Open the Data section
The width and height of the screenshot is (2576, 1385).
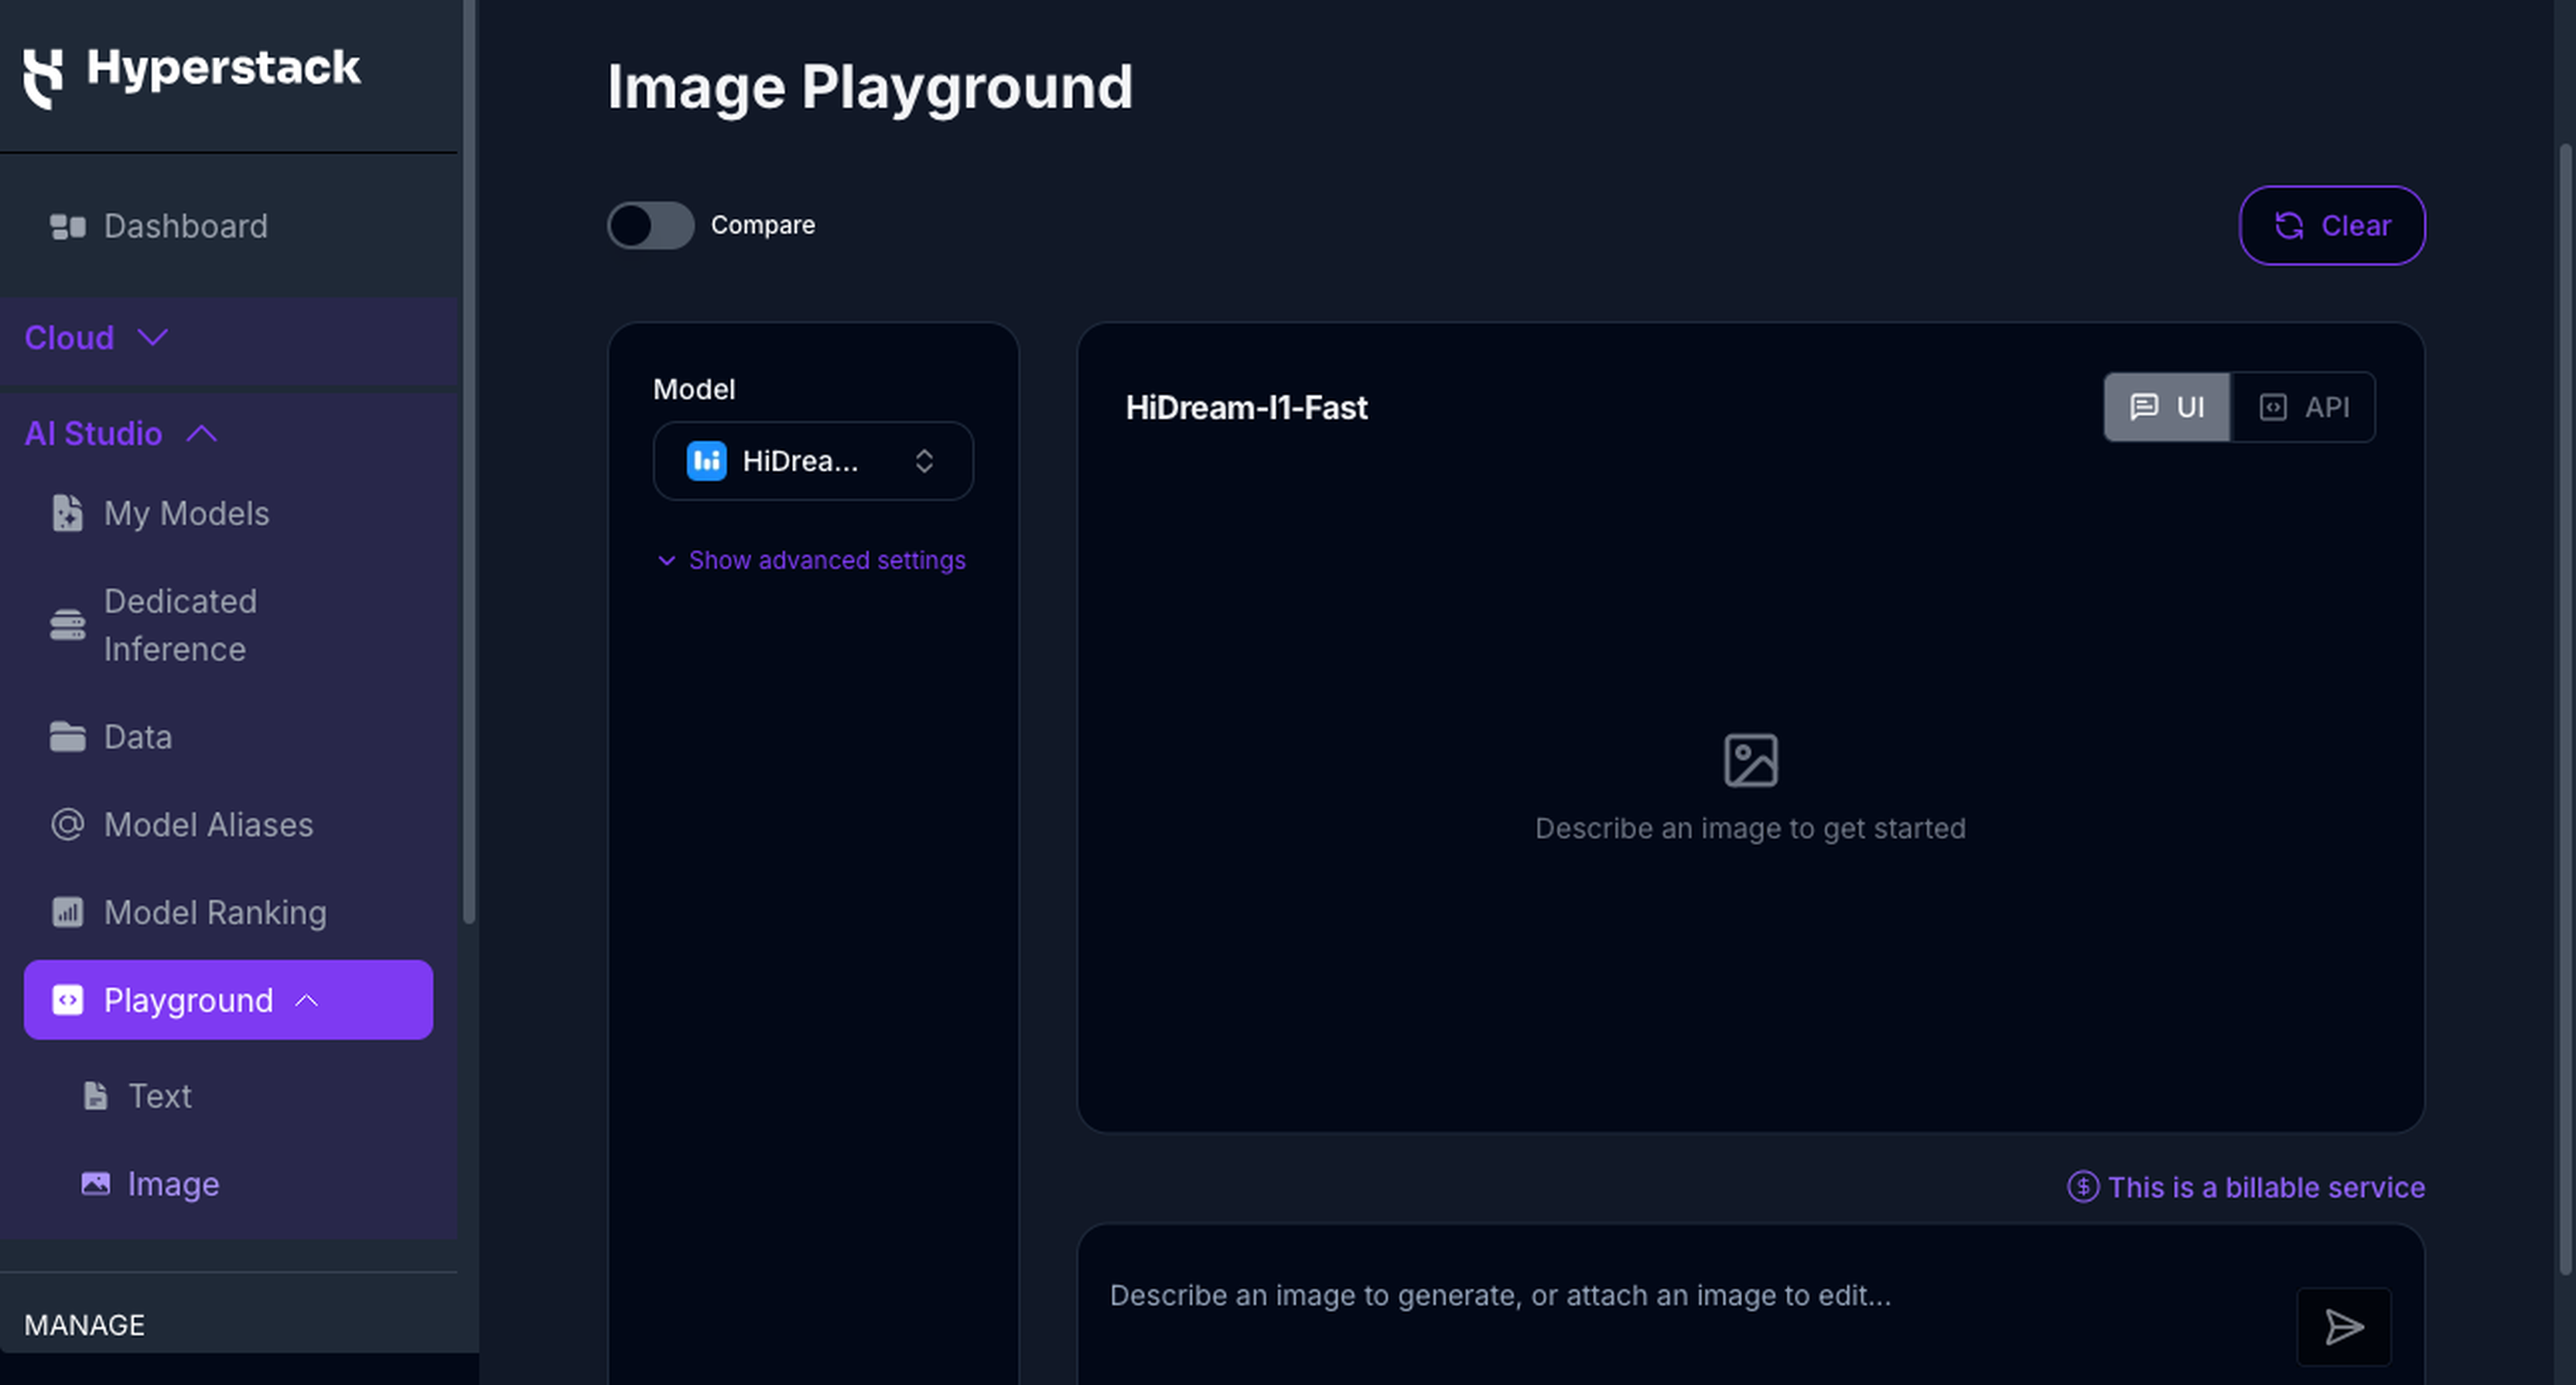pos(229,737)
